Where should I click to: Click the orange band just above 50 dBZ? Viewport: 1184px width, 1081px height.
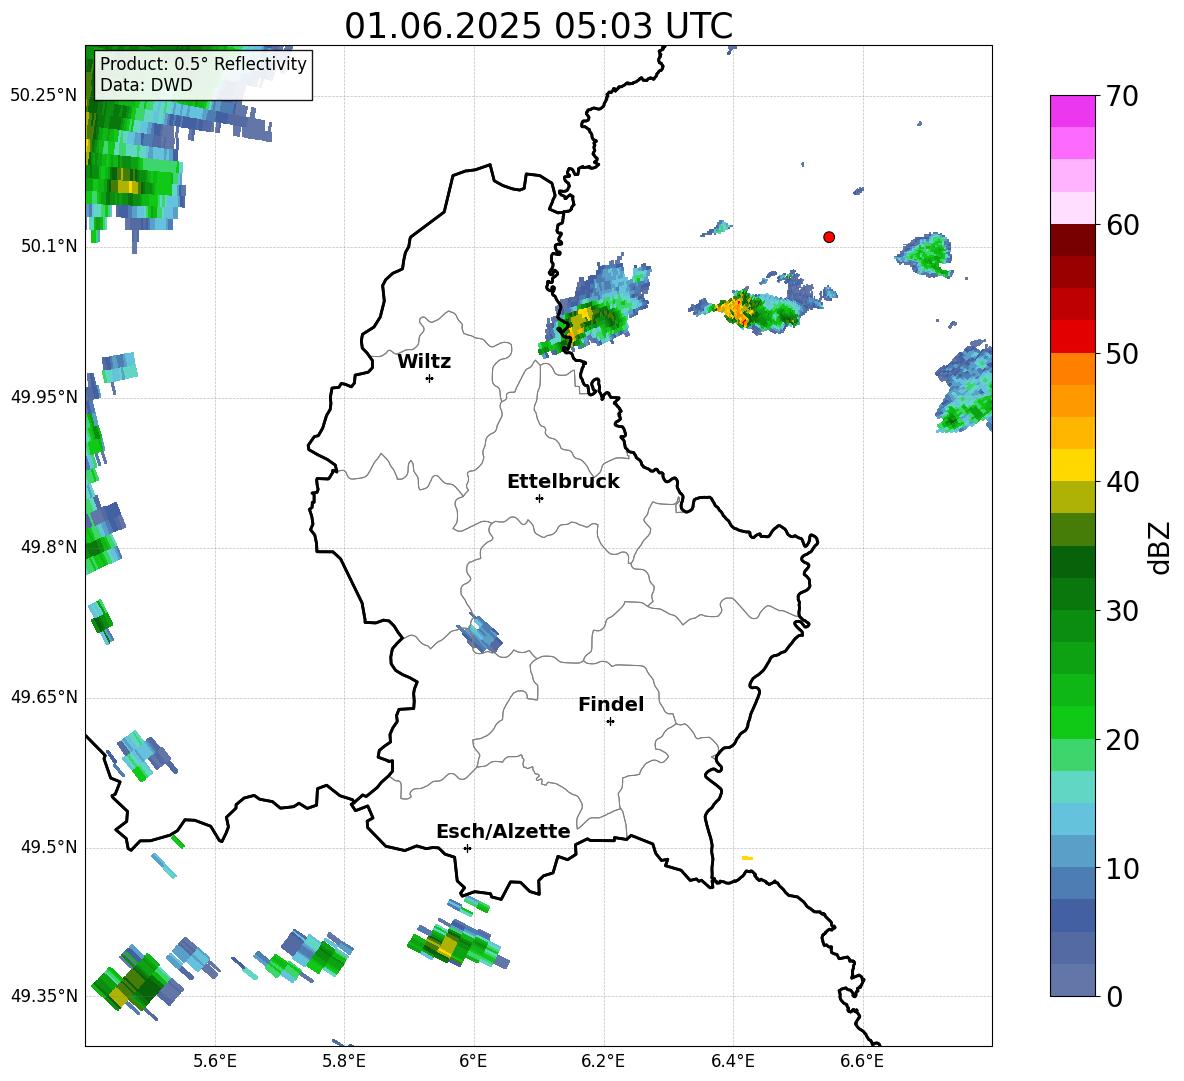(1072, 369)
